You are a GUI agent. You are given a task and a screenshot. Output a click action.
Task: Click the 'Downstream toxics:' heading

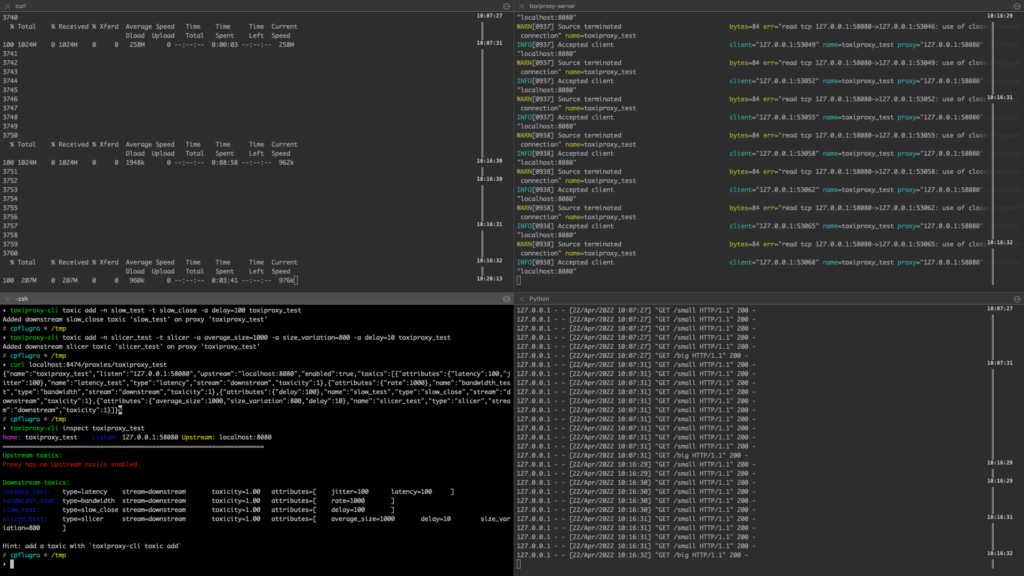(x=36, y=483)
